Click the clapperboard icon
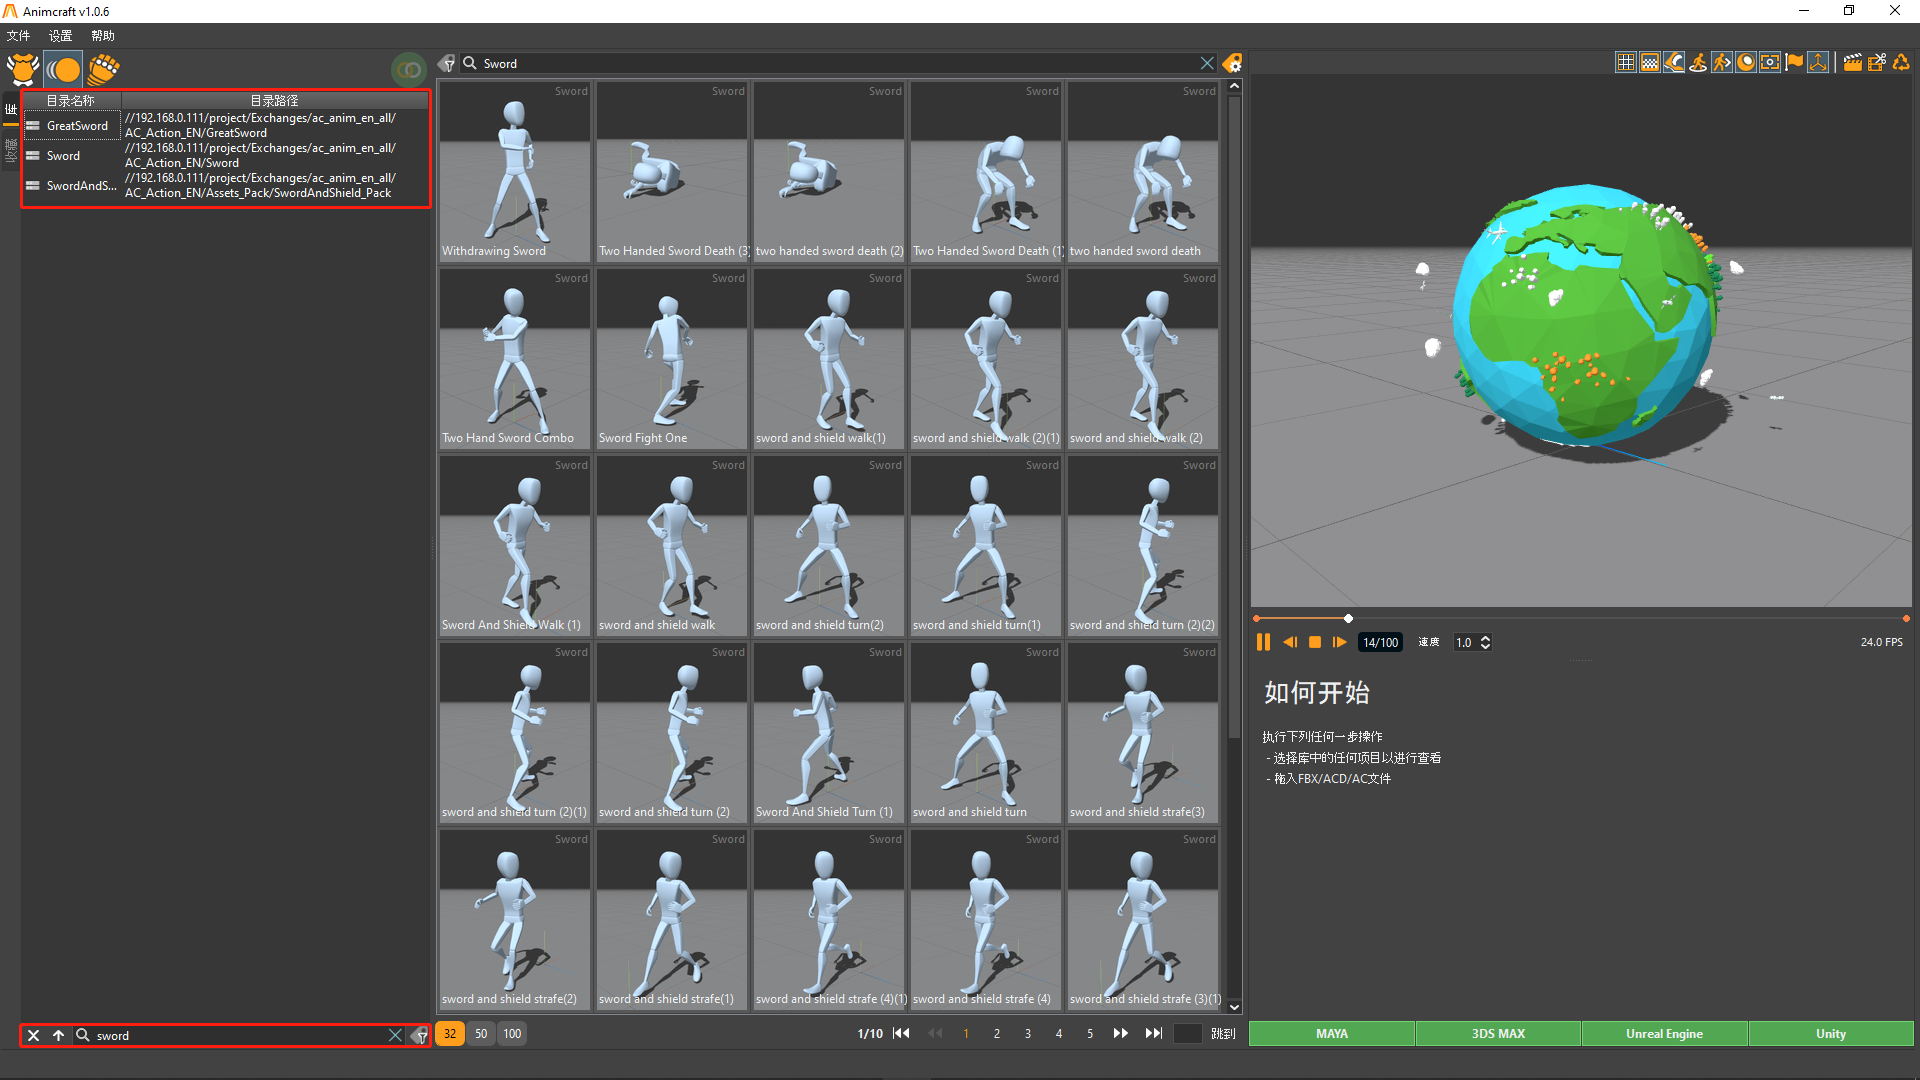 [x=1853, y=62]
